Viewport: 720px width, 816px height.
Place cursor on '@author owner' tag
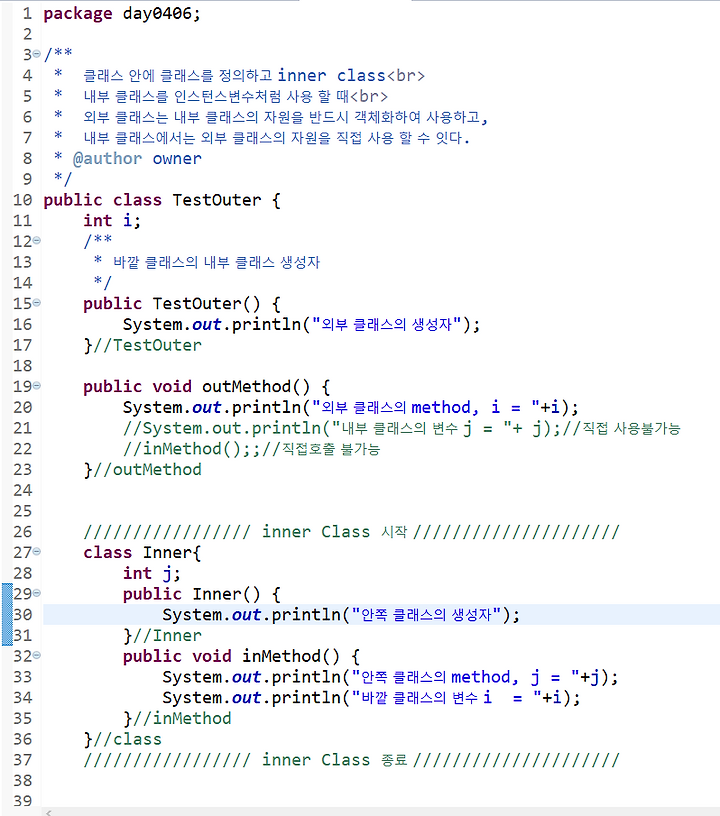tap(137, 159)
